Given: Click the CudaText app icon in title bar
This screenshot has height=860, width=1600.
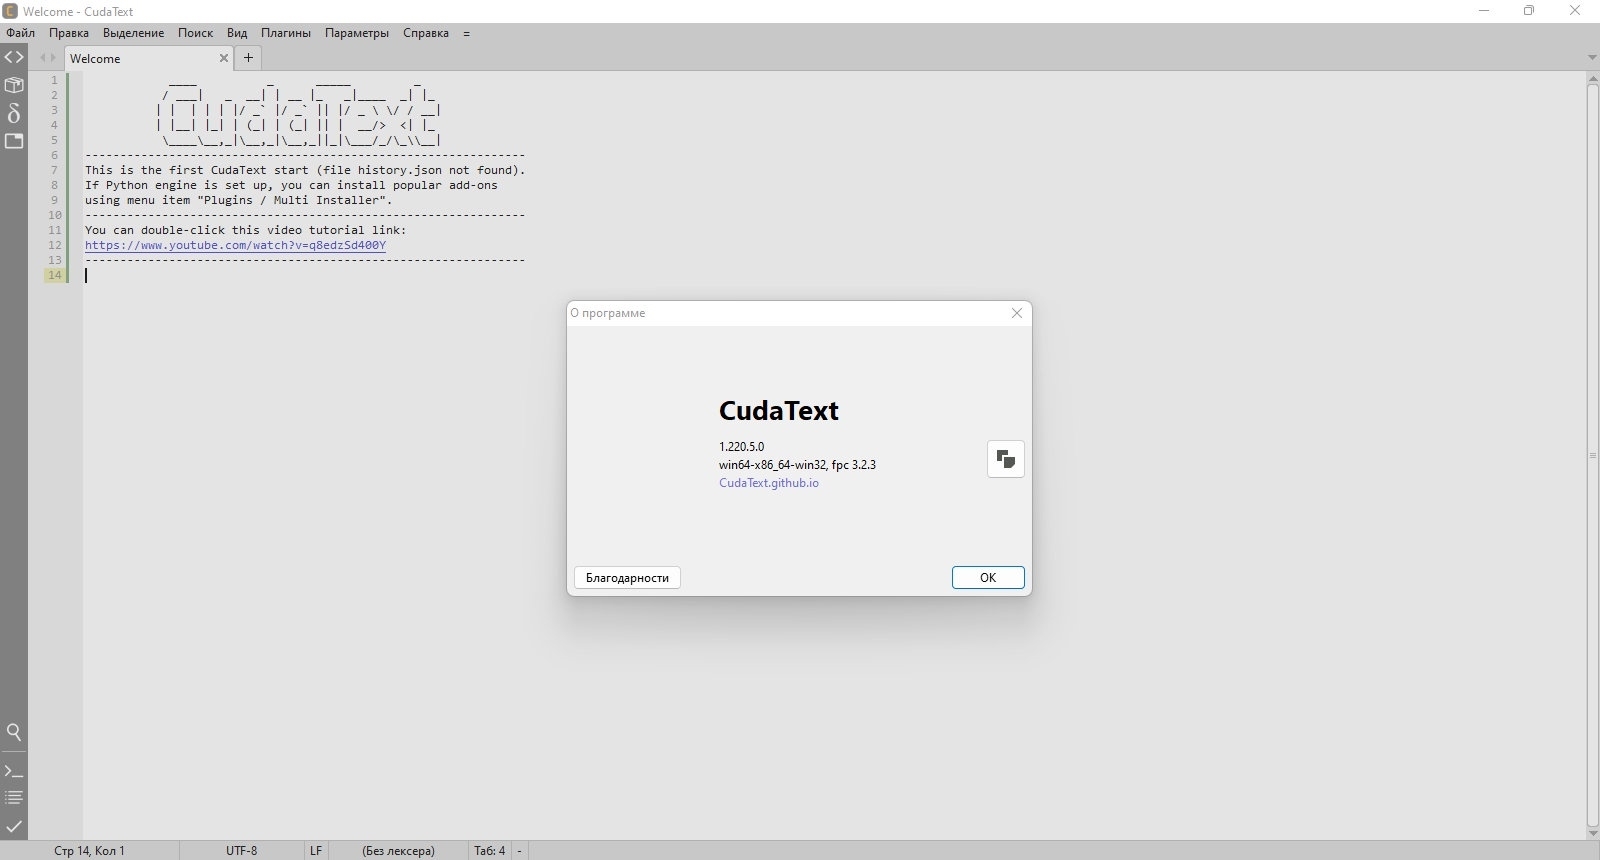Looking at the screenshot, I should click(x=10, y=11).
